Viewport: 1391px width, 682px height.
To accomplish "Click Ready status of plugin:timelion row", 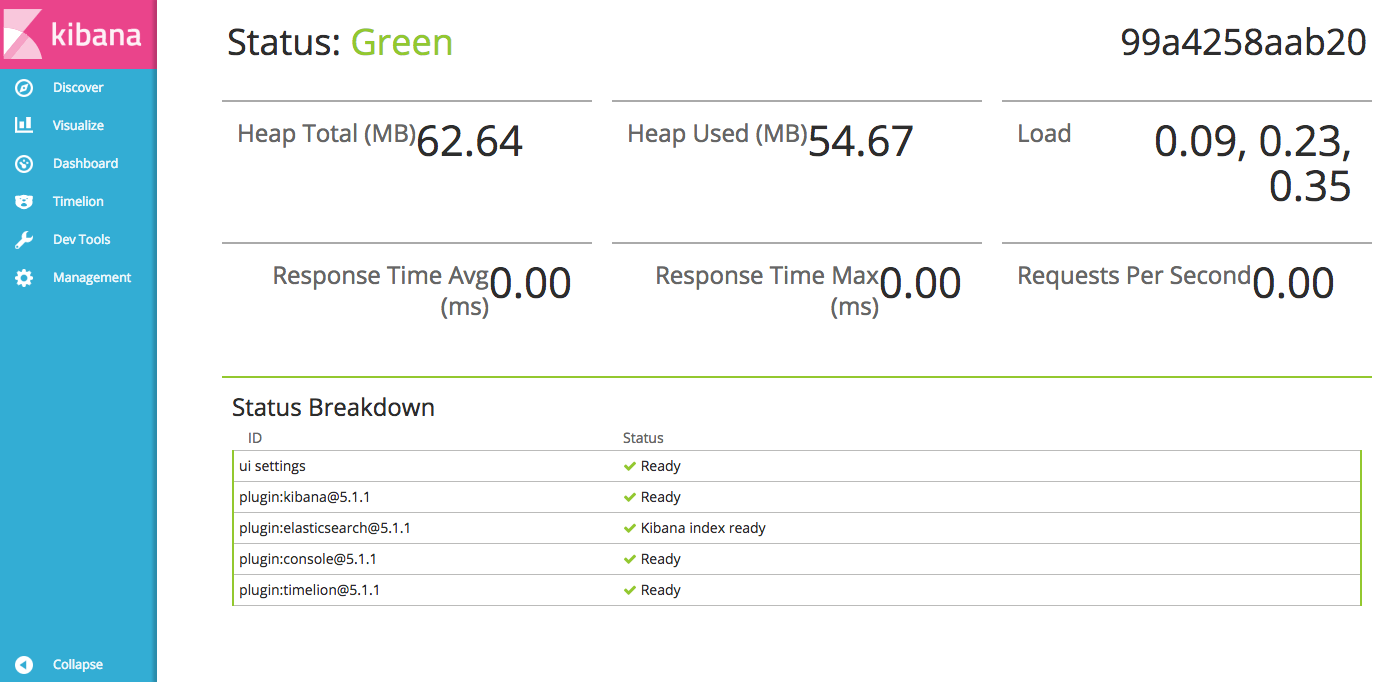I will [x=661, y=590].
